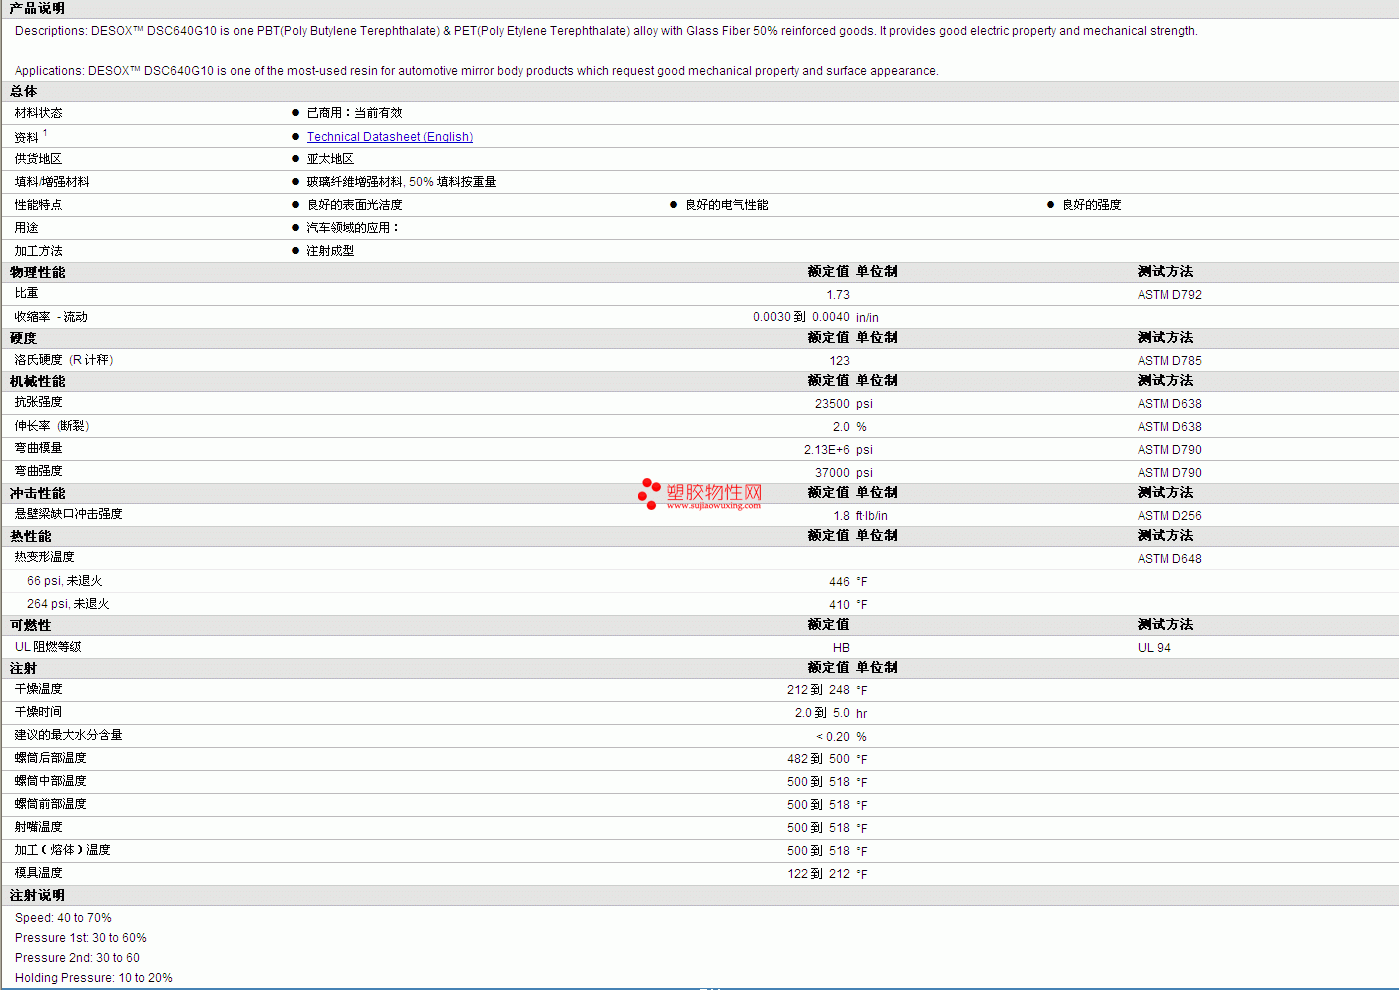Image resolution: width=1399 pixels, height=990 pixels.
Task: Select Pressure 1st: 30 to 60% note
Action: tap(80, 938)
